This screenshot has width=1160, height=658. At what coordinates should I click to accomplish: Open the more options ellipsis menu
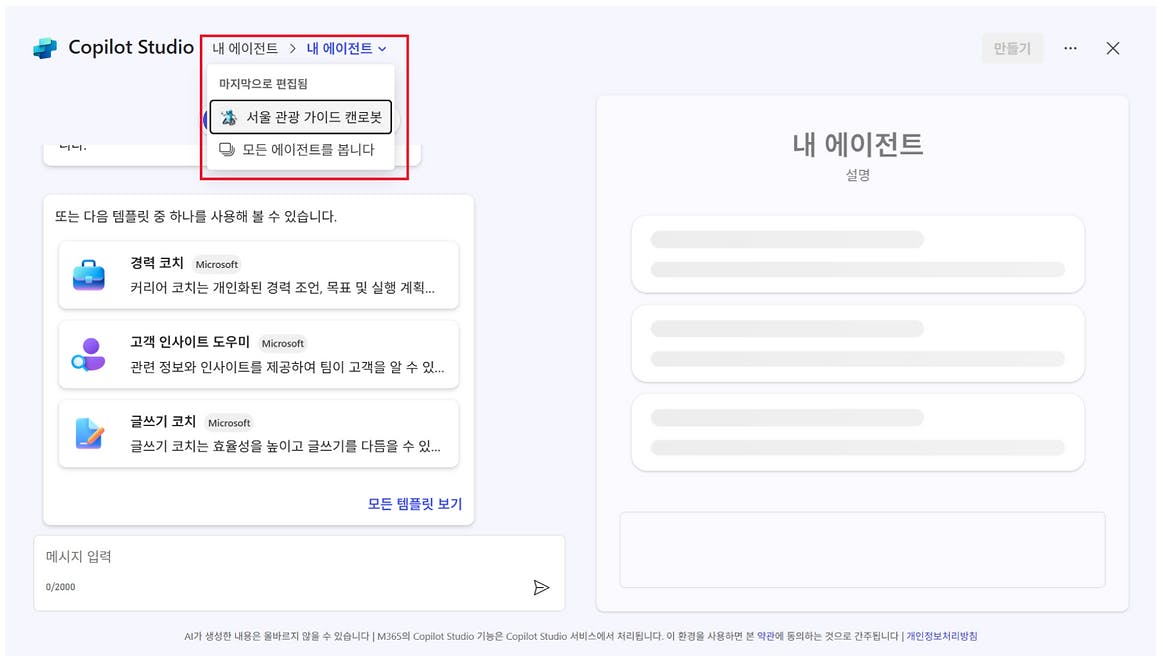[x=1070, y=48]
